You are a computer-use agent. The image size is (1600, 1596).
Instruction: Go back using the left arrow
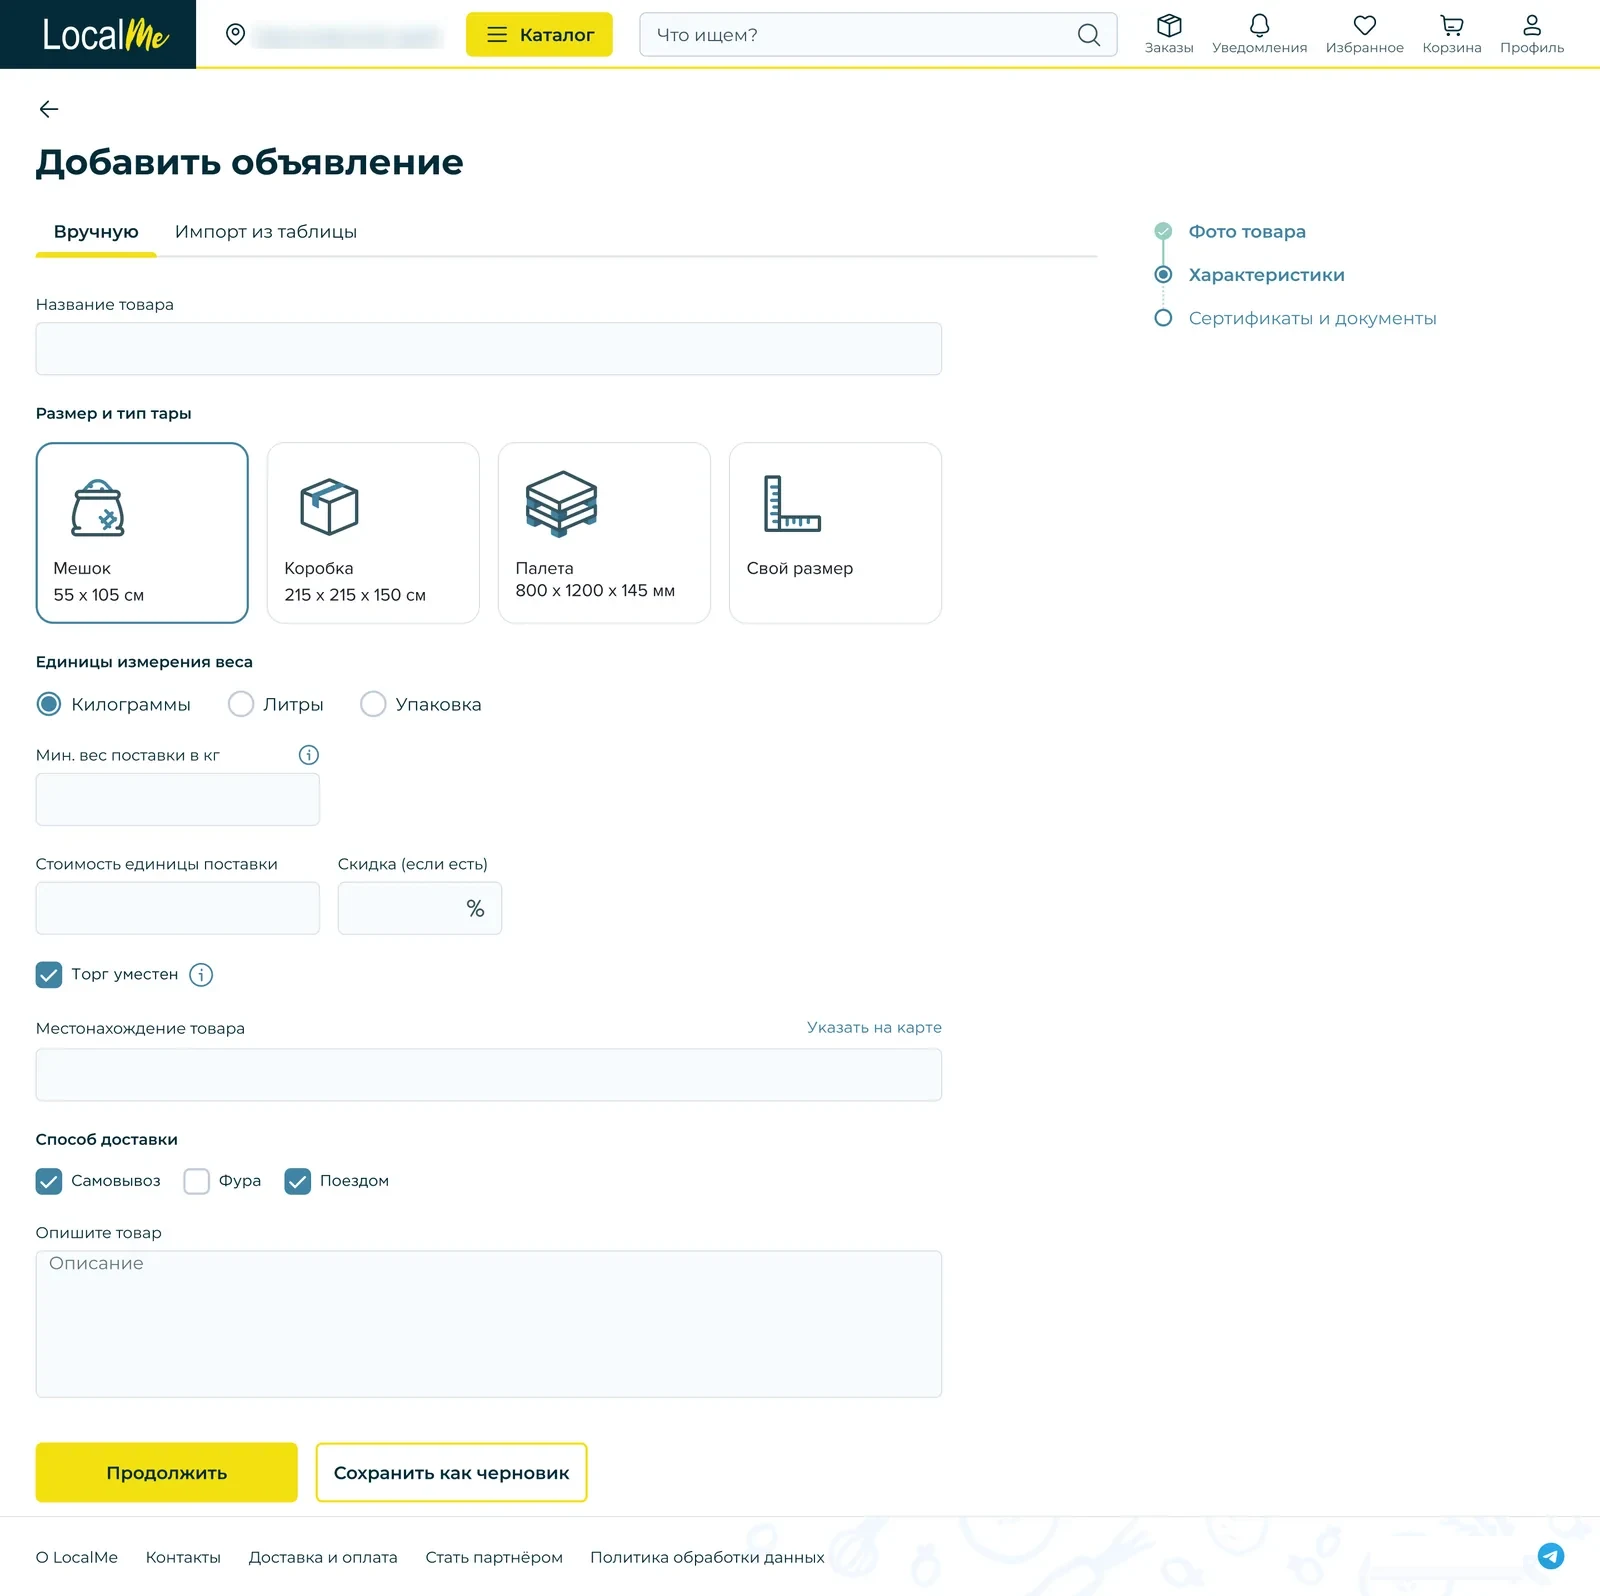click(48, 109)
